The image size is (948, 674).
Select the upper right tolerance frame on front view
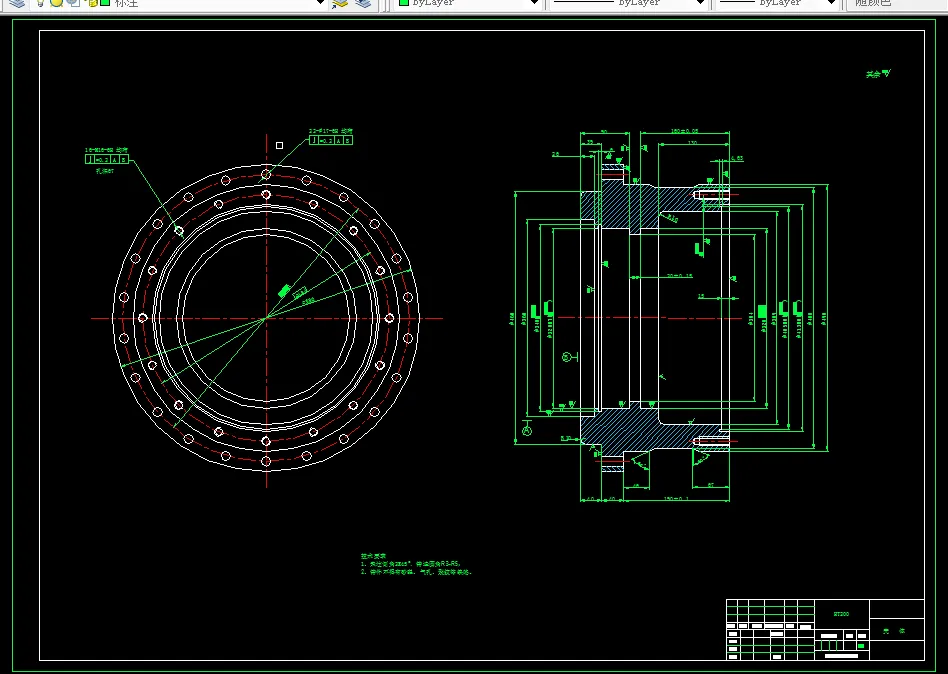point(331,140)
